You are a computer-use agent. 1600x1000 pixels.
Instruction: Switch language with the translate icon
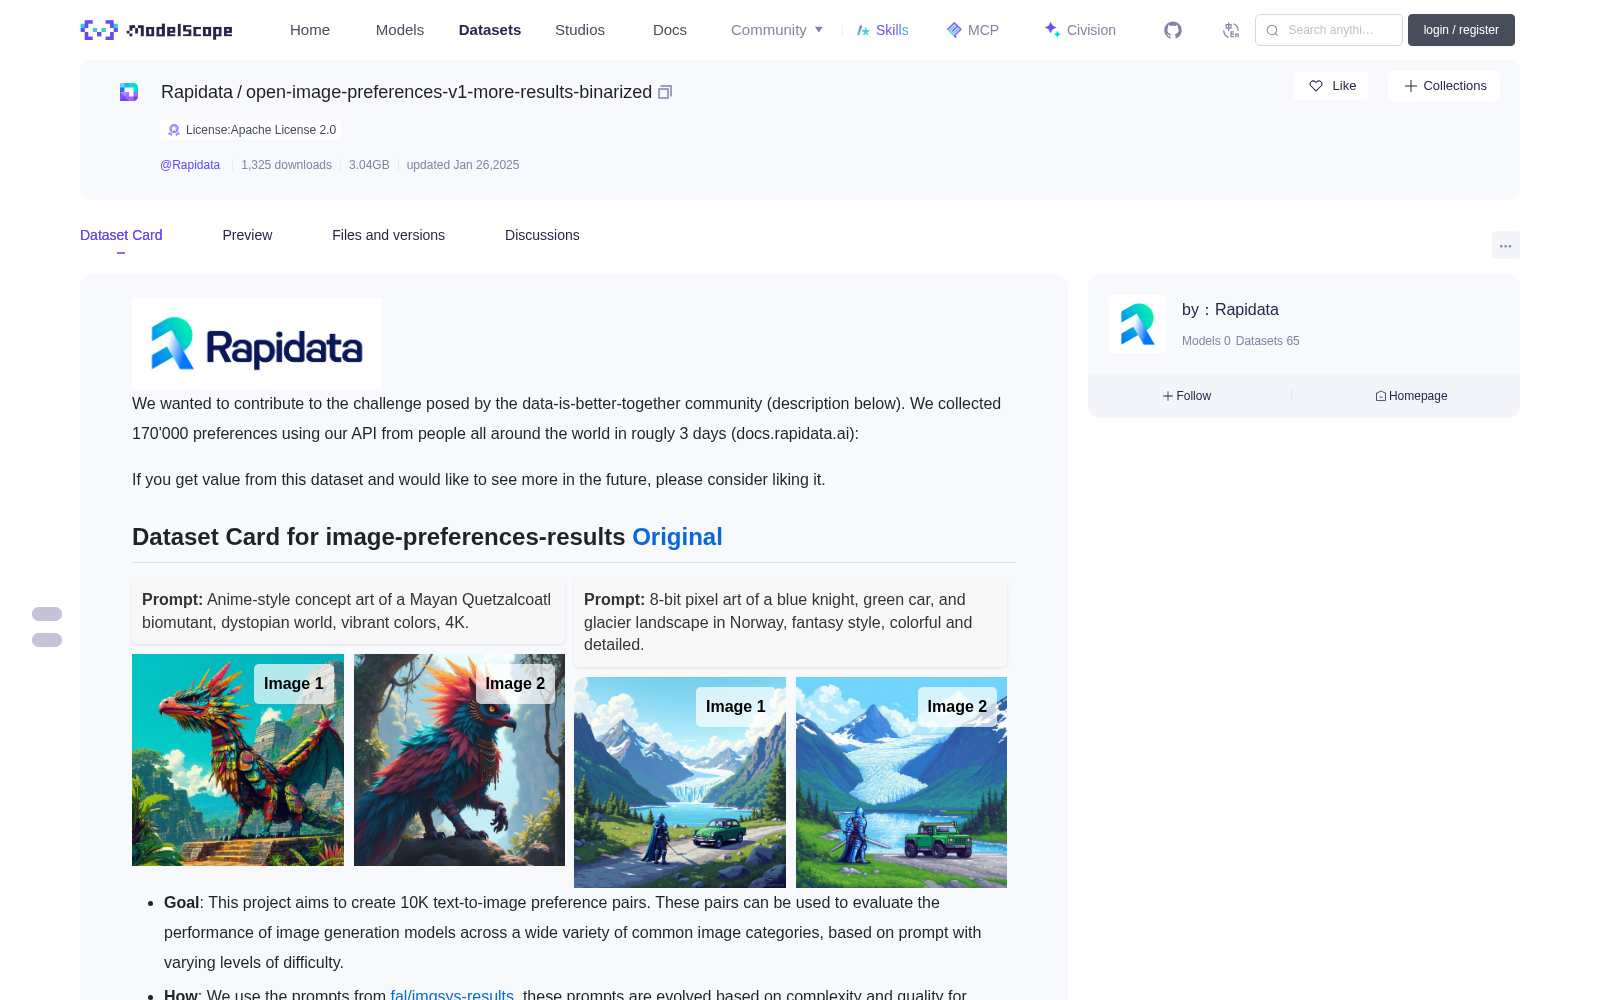pyautogui.click(x=1231, y=30)
